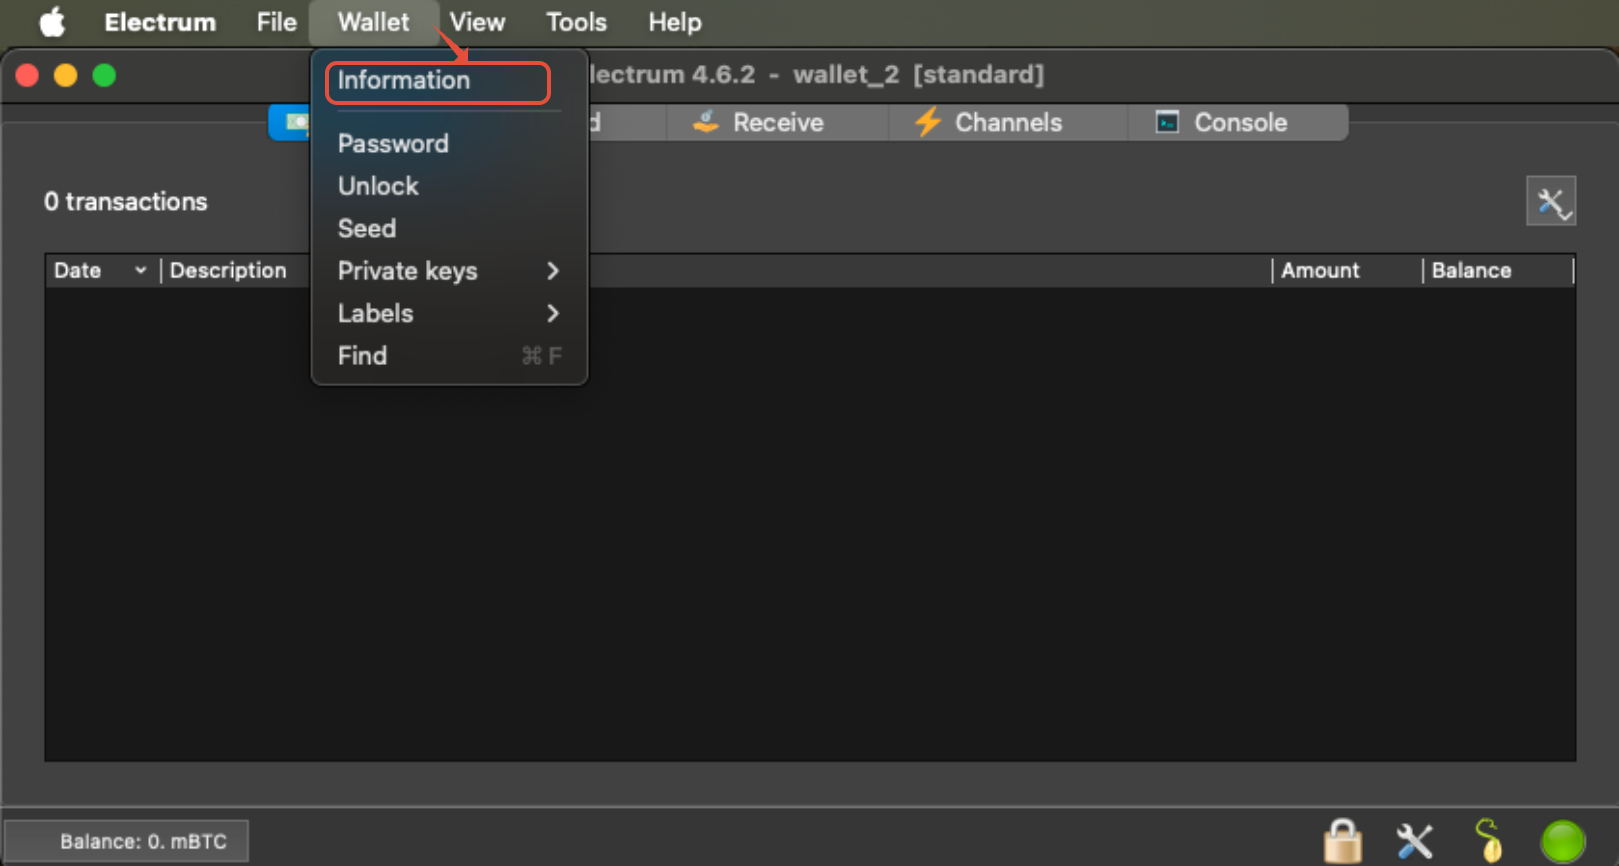Click the Description column header
Screen dimensions: 1619x866
[x=228, y=271]
